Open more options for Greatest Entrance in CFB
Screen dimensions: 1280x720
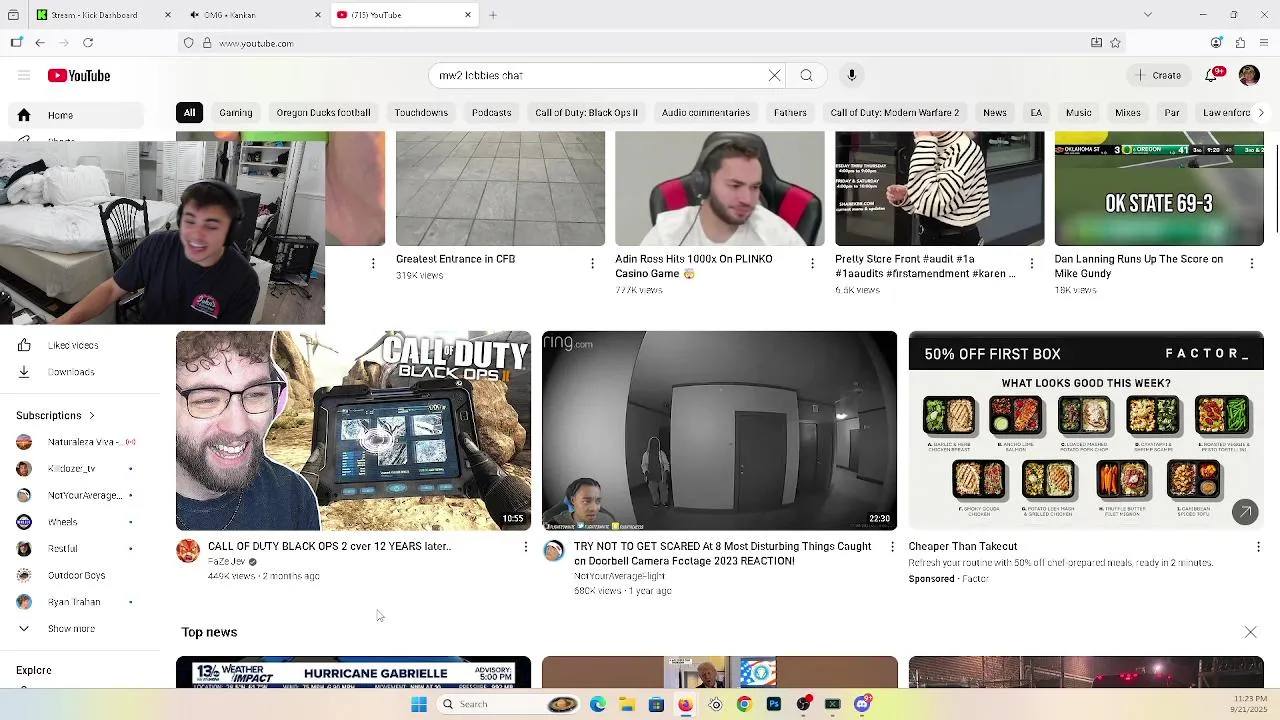tap(592, 264)
